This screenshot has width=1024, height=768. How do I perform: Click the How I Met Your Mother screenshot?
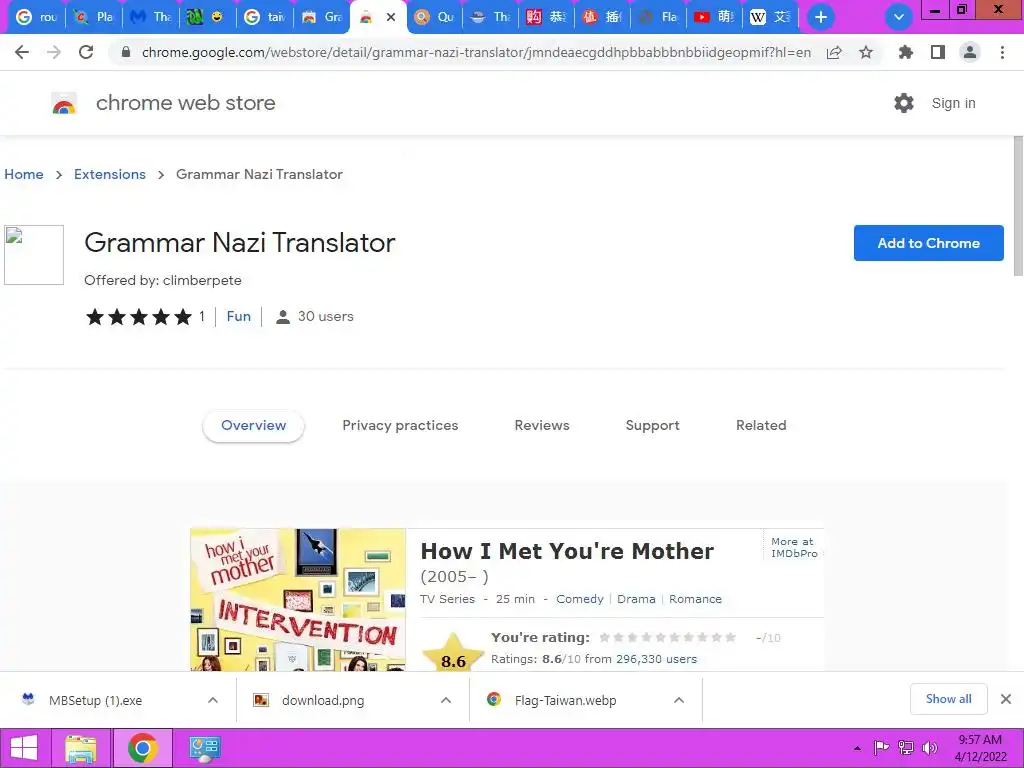(x=507, y=600)
